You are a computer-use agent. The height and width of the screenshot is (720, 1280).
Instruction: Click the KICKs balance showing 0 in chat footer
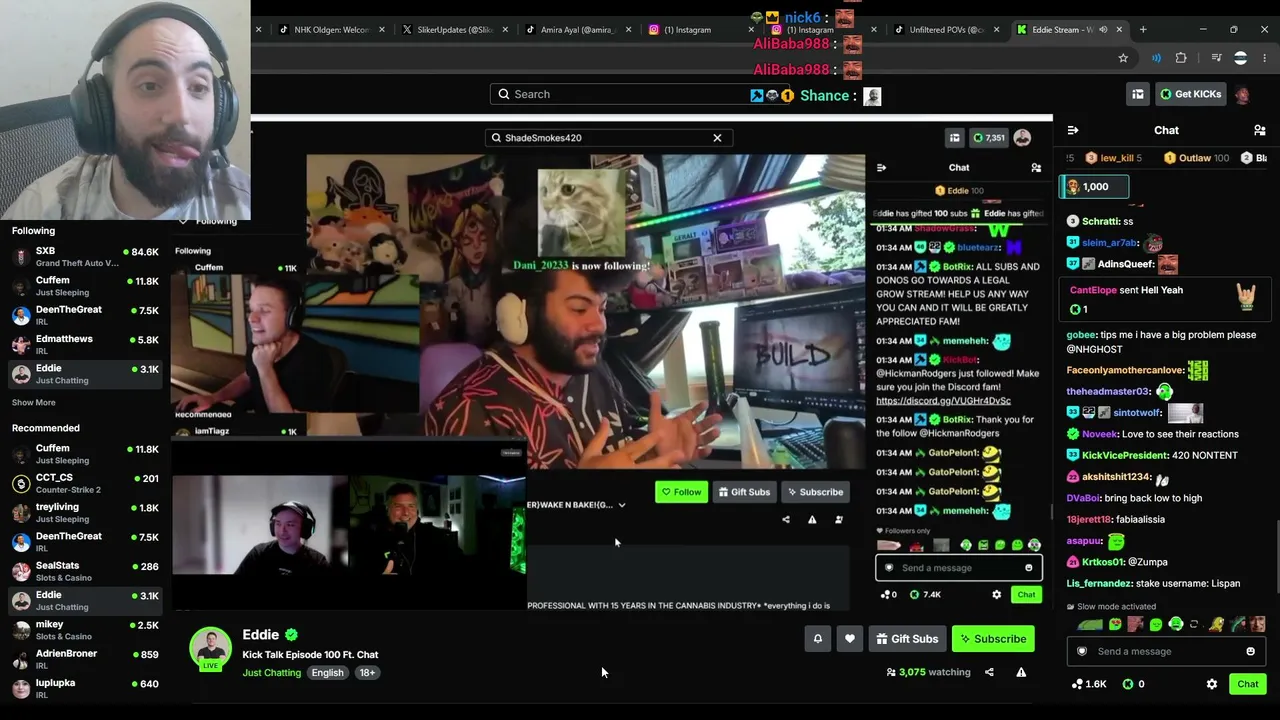(x=1133, y=684)
